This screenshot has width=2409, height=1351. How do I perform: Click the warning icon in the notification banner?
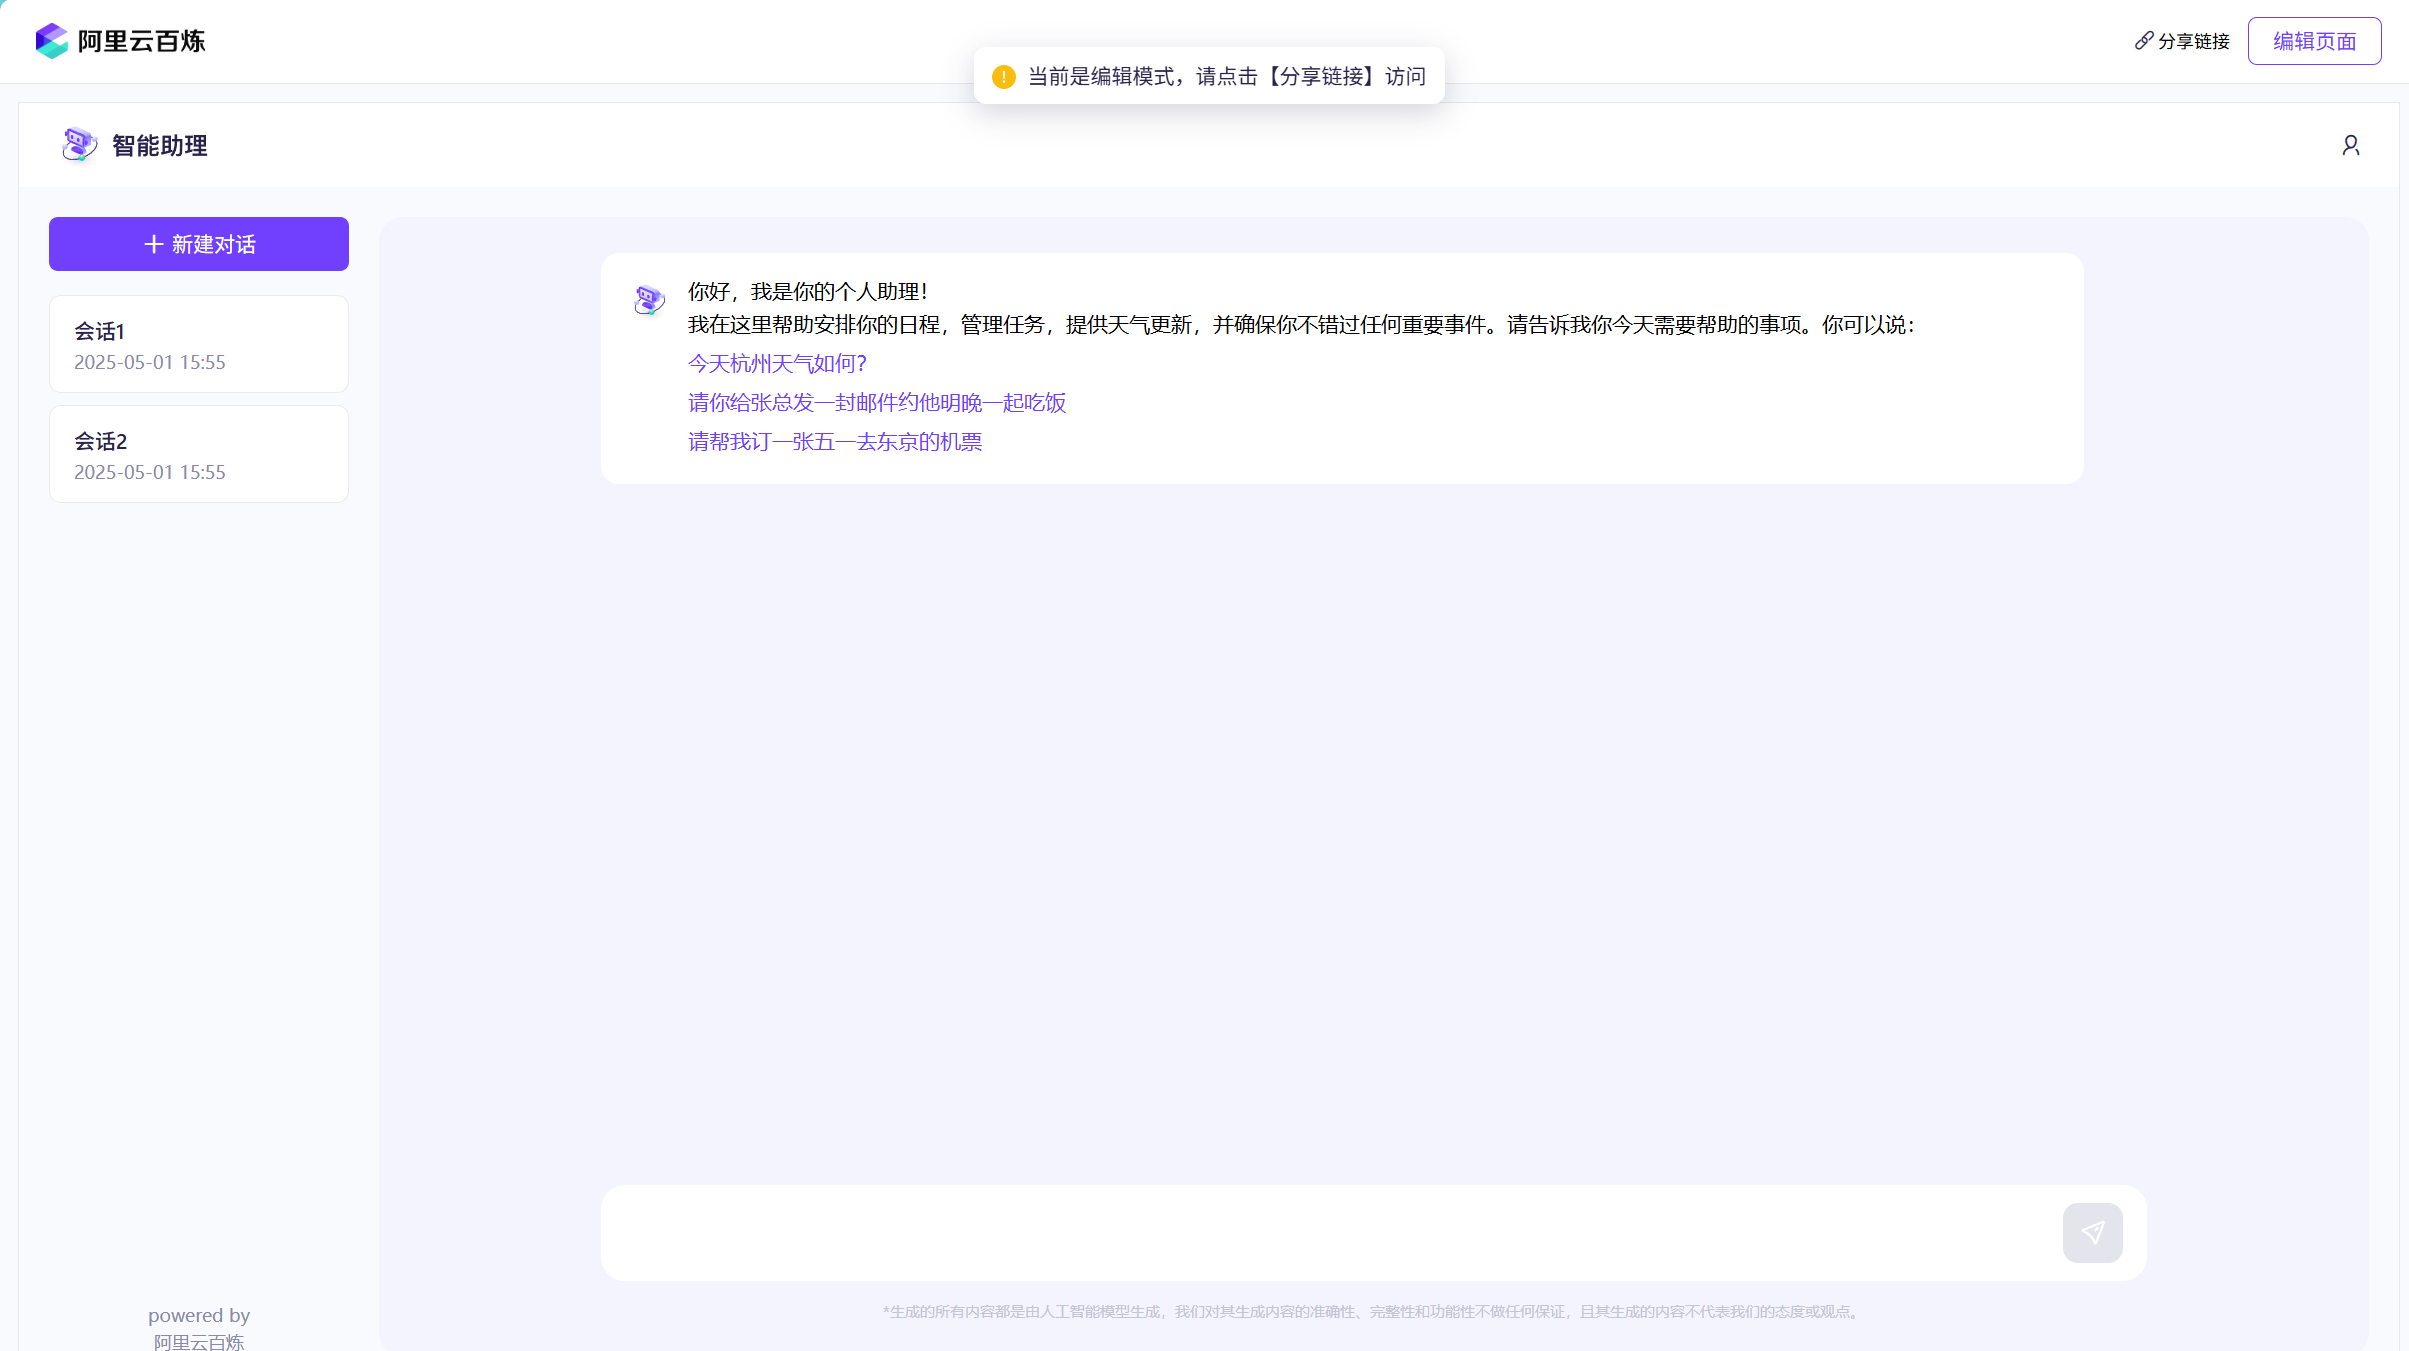1004,76
